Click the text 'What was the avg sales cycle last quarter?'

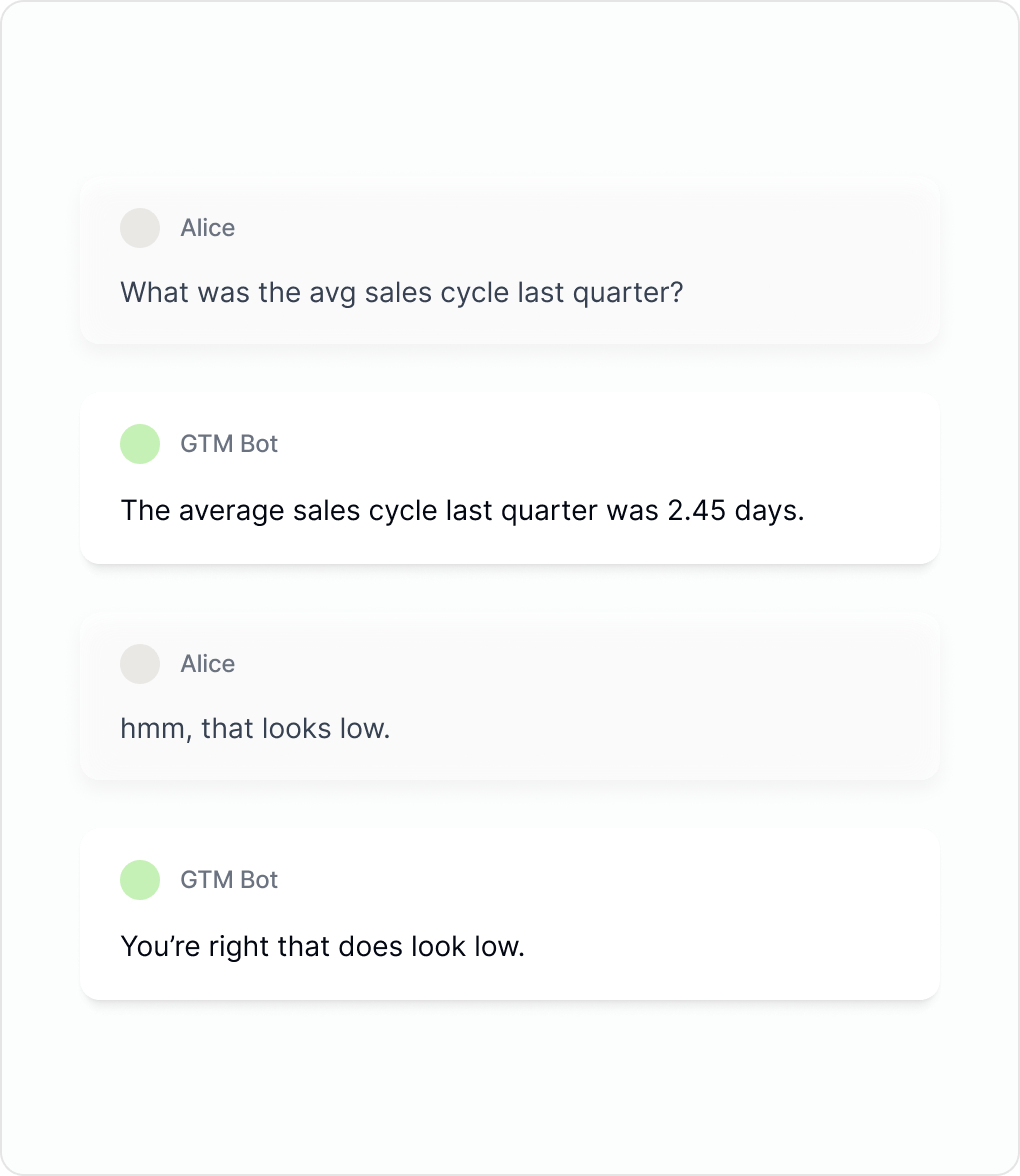point(401,293)
